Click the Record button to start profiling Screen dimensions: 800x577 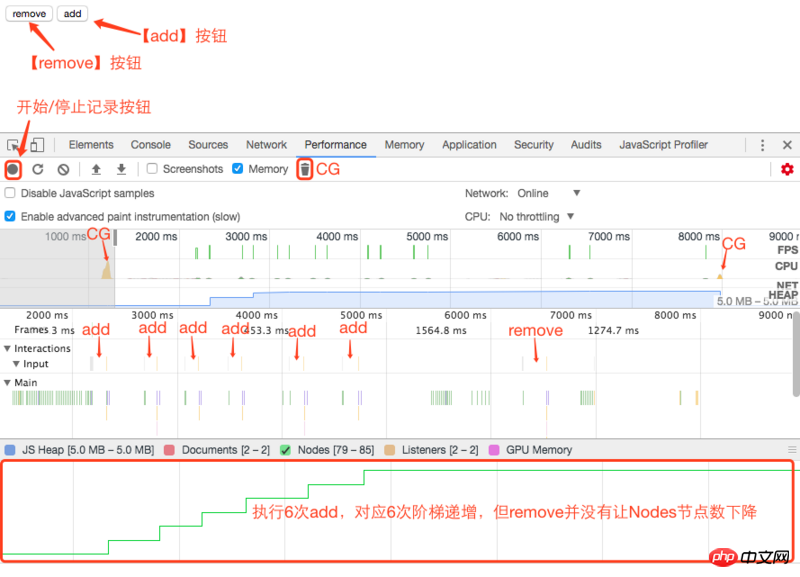click(12, 168)
